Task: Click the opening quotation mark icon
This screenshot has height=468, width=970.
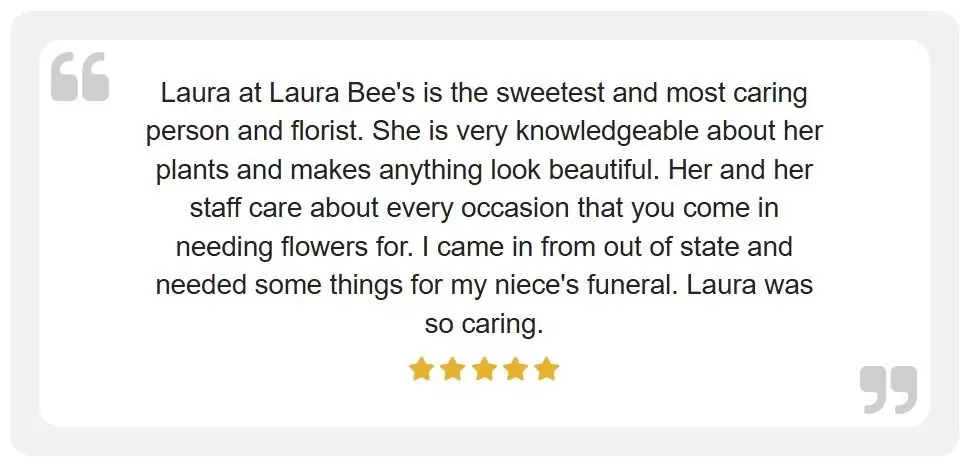Action: point(80,77)
